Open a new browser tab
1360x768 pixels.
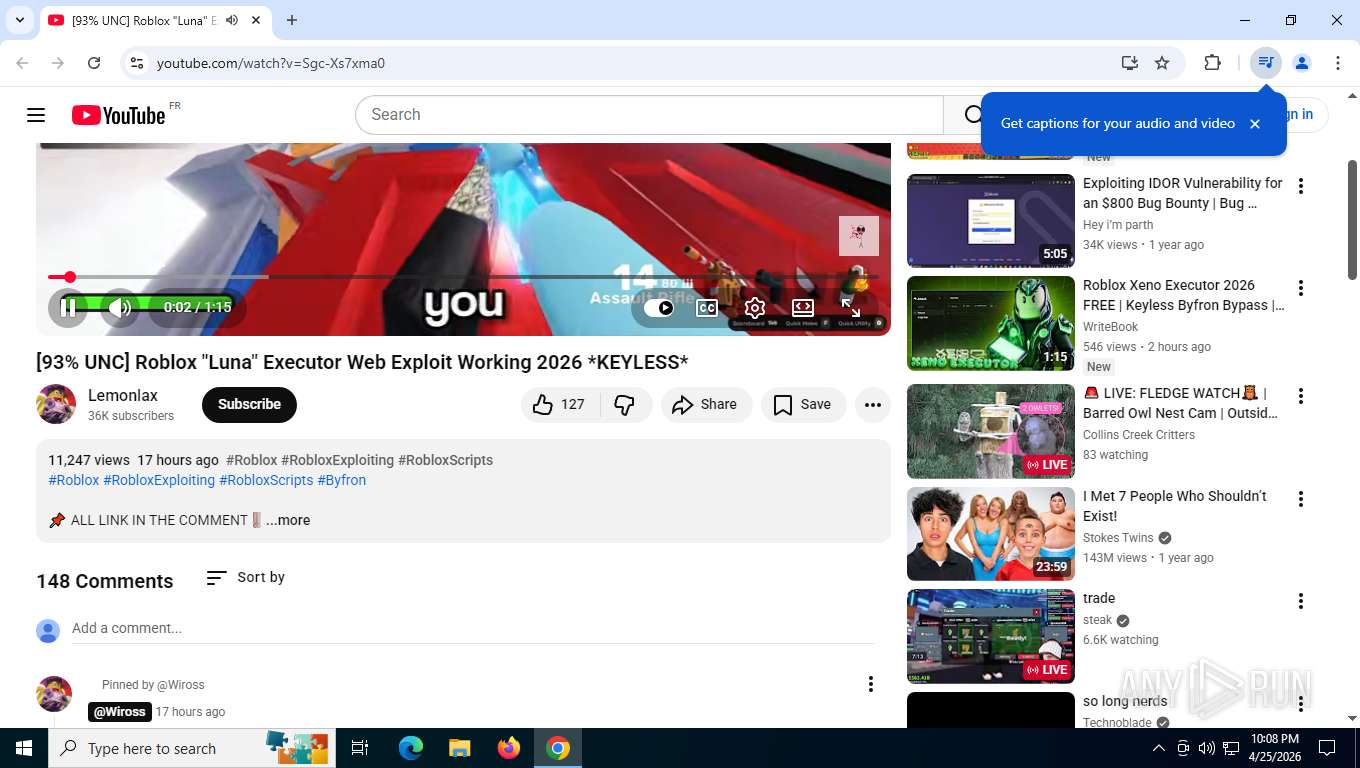292,20
